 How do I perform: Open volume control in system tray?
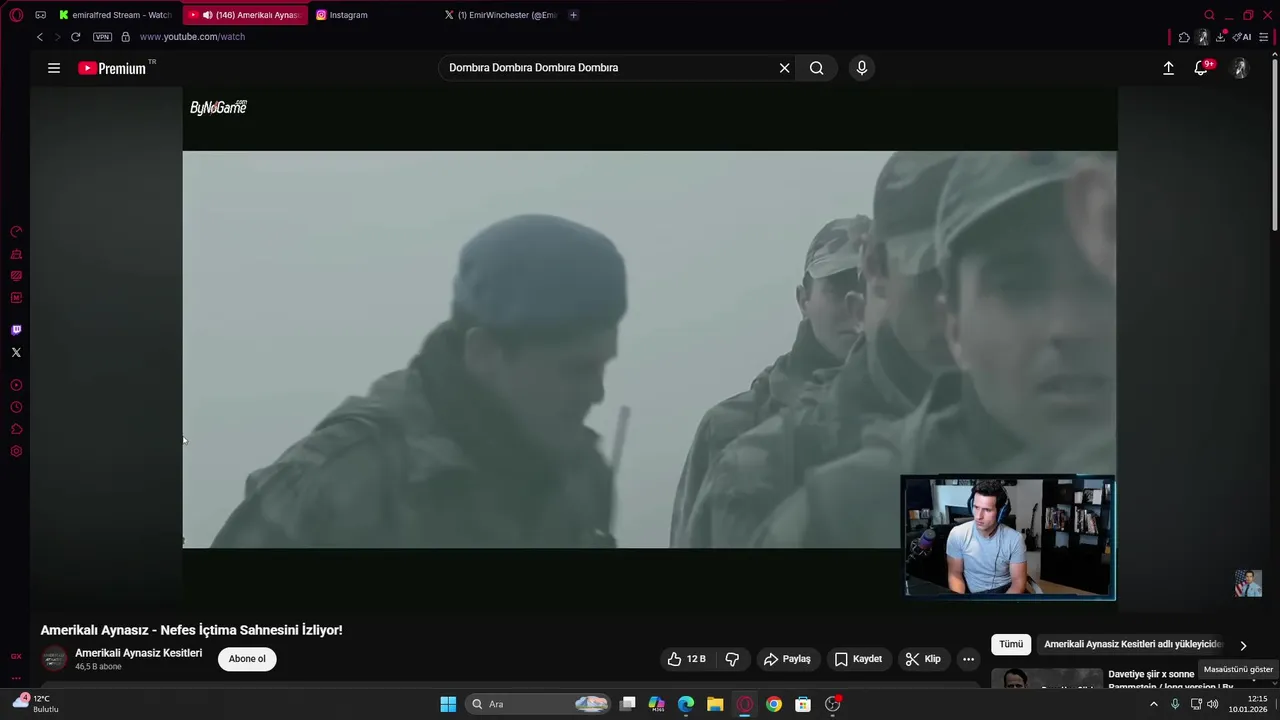(x=1212, y=704)
